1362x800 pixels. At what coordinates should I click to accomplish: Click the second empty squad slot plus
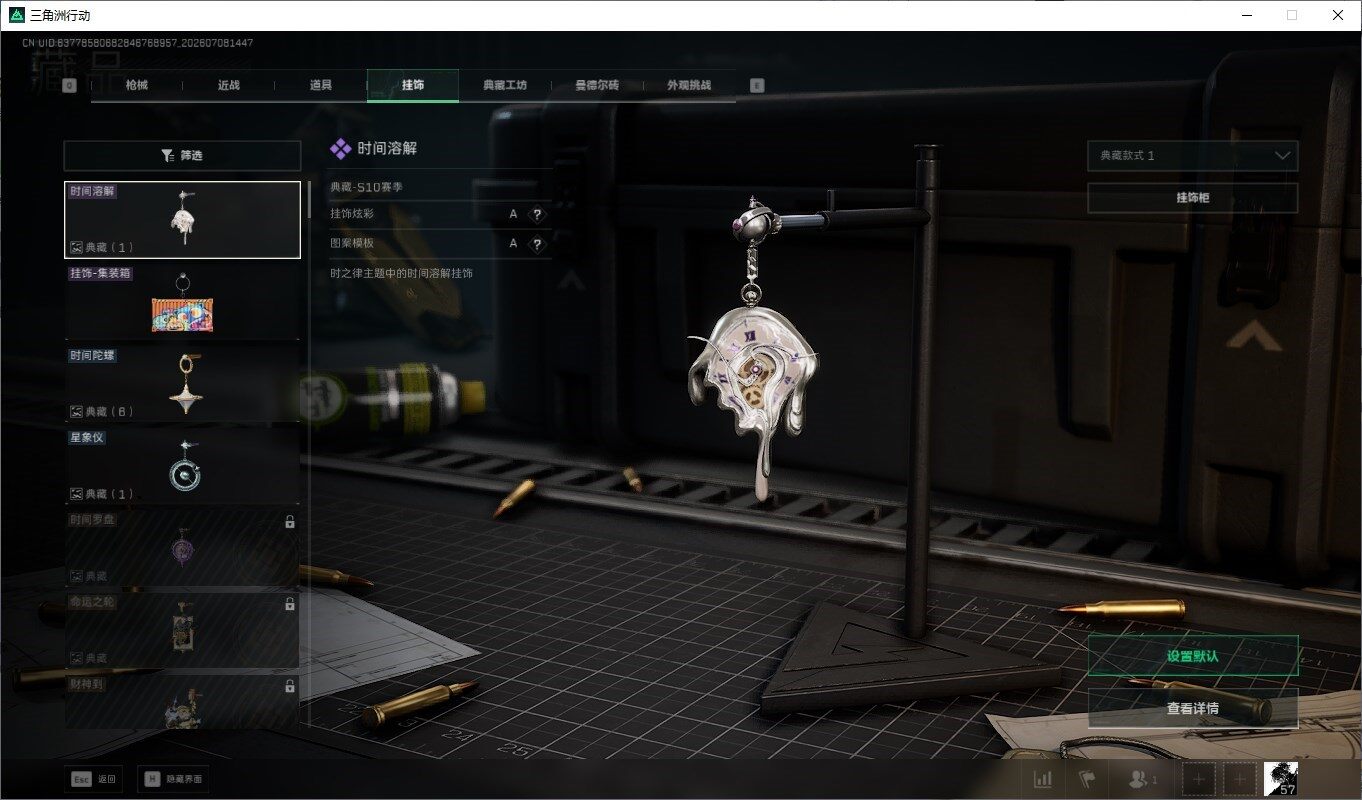pyautogui.click(x=1240, y=779)
